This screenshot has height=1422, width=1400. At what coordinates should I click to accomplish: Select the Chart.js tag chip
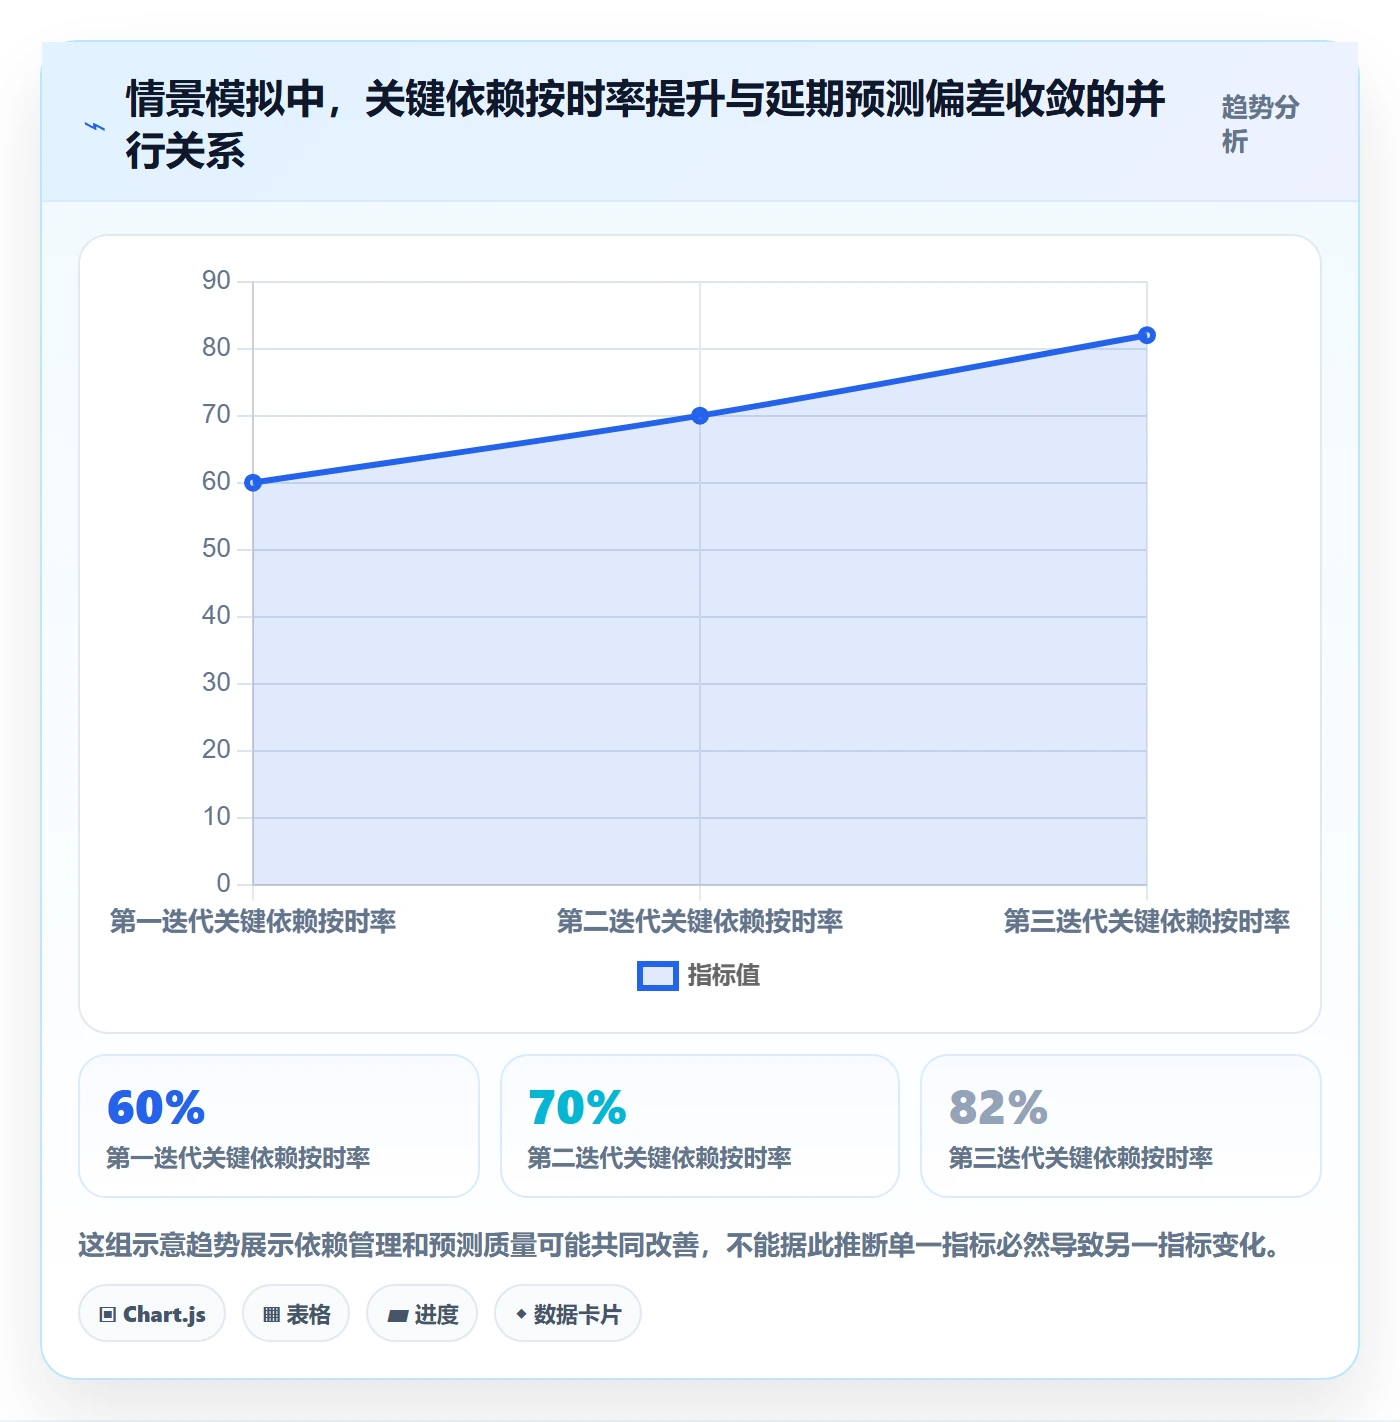[152, 1314]
